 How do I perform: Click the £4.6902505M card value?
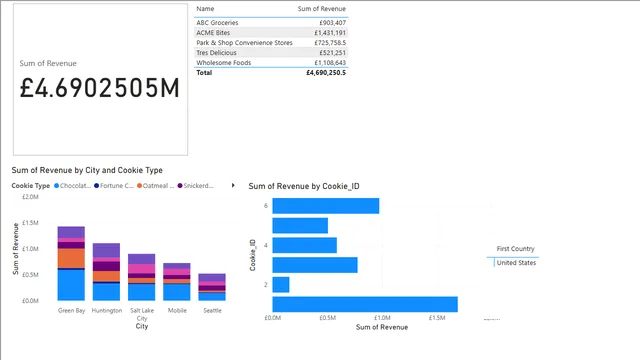(x=100, y=88)
